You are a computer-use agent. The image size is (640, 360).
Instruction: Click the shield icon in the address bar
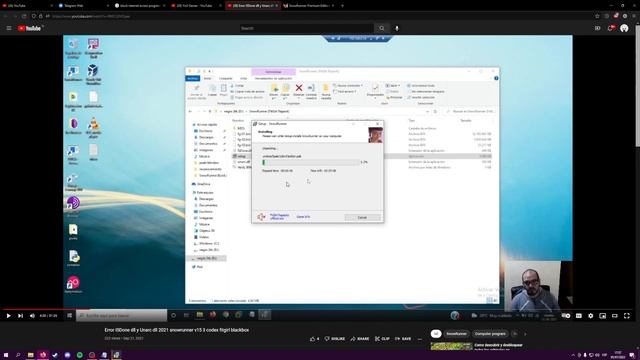point(34,16)
